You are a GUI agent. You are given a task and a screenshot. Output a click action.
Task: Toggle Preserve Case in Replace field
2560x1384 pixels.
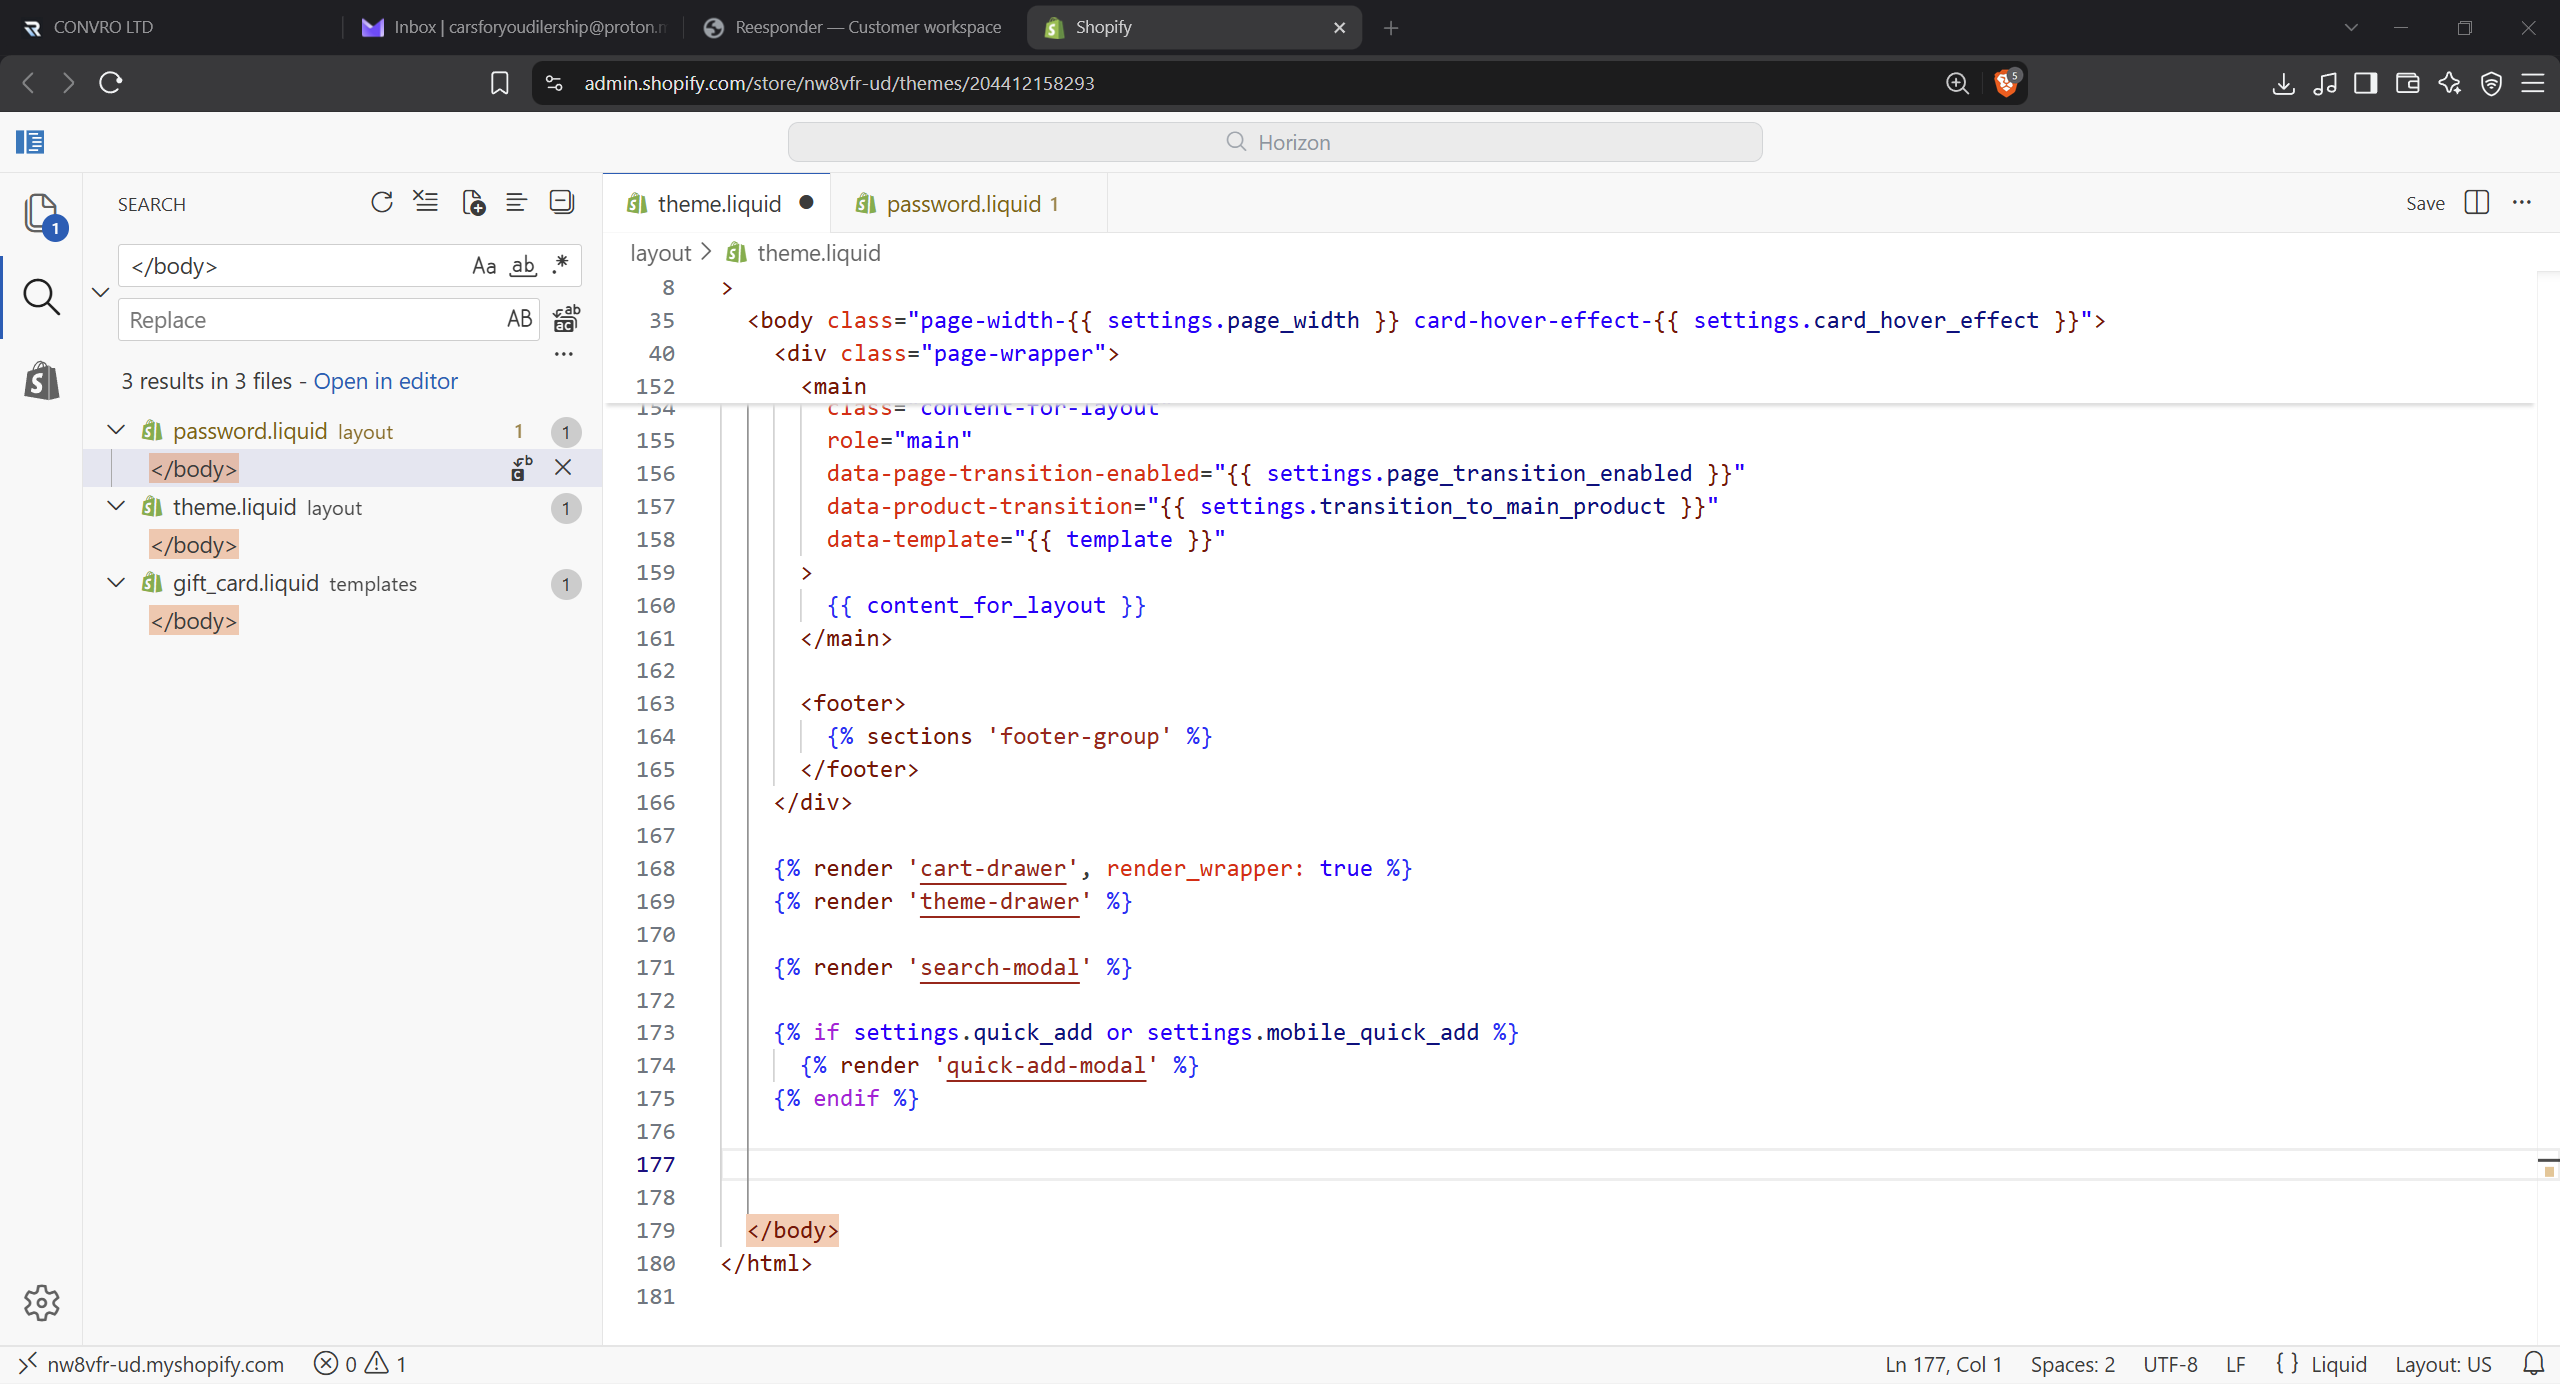(x=519, y=319)
